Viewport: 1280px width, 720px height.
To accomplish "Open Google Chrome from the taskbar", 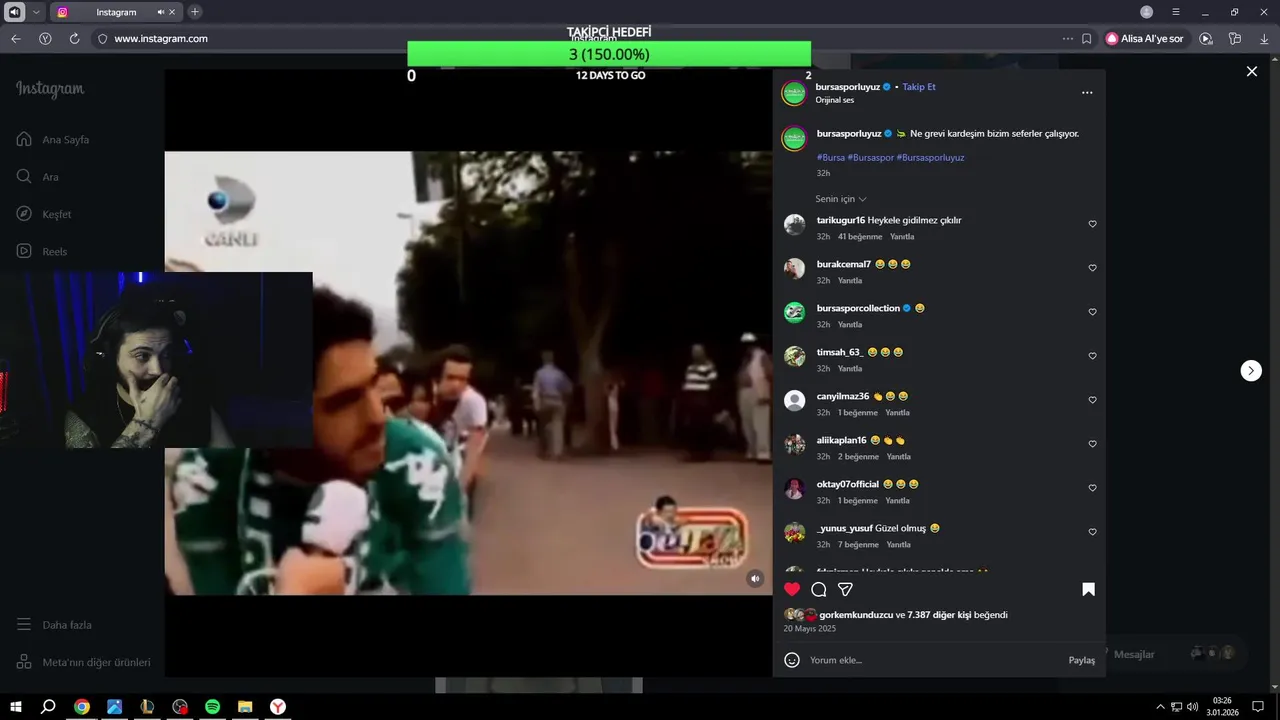I will tap(82, 707).
